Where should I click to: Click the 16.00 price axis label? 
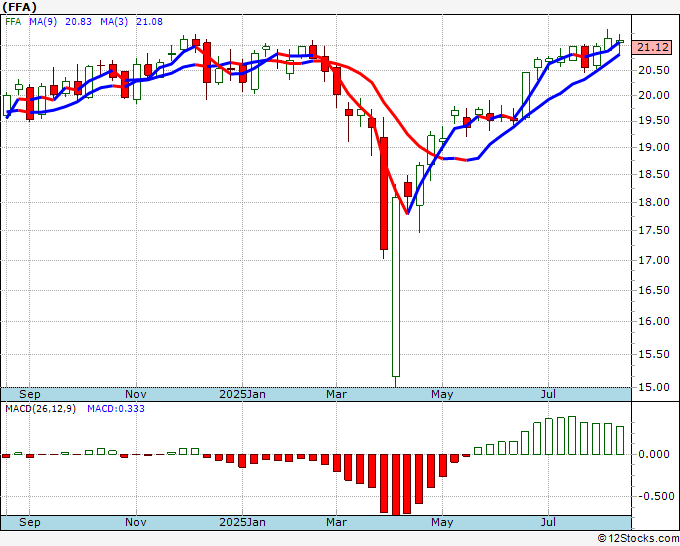[x=654, y=321]
